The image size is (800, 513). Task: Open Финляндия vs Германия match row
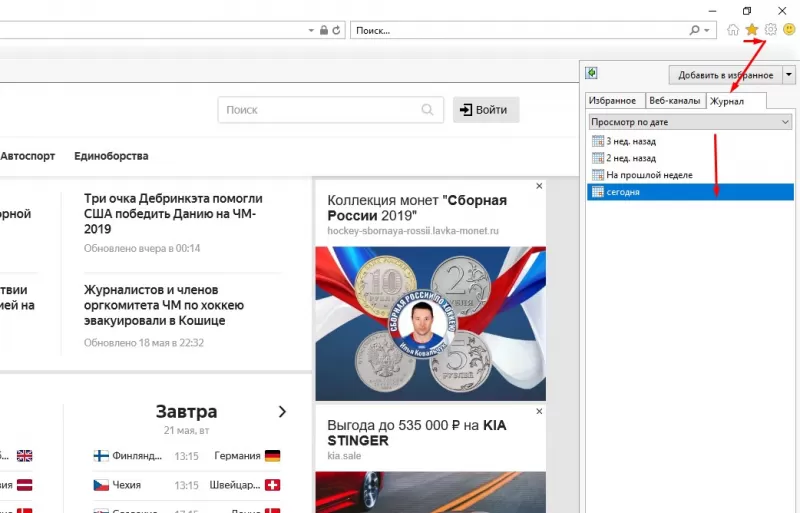(187, 456)
